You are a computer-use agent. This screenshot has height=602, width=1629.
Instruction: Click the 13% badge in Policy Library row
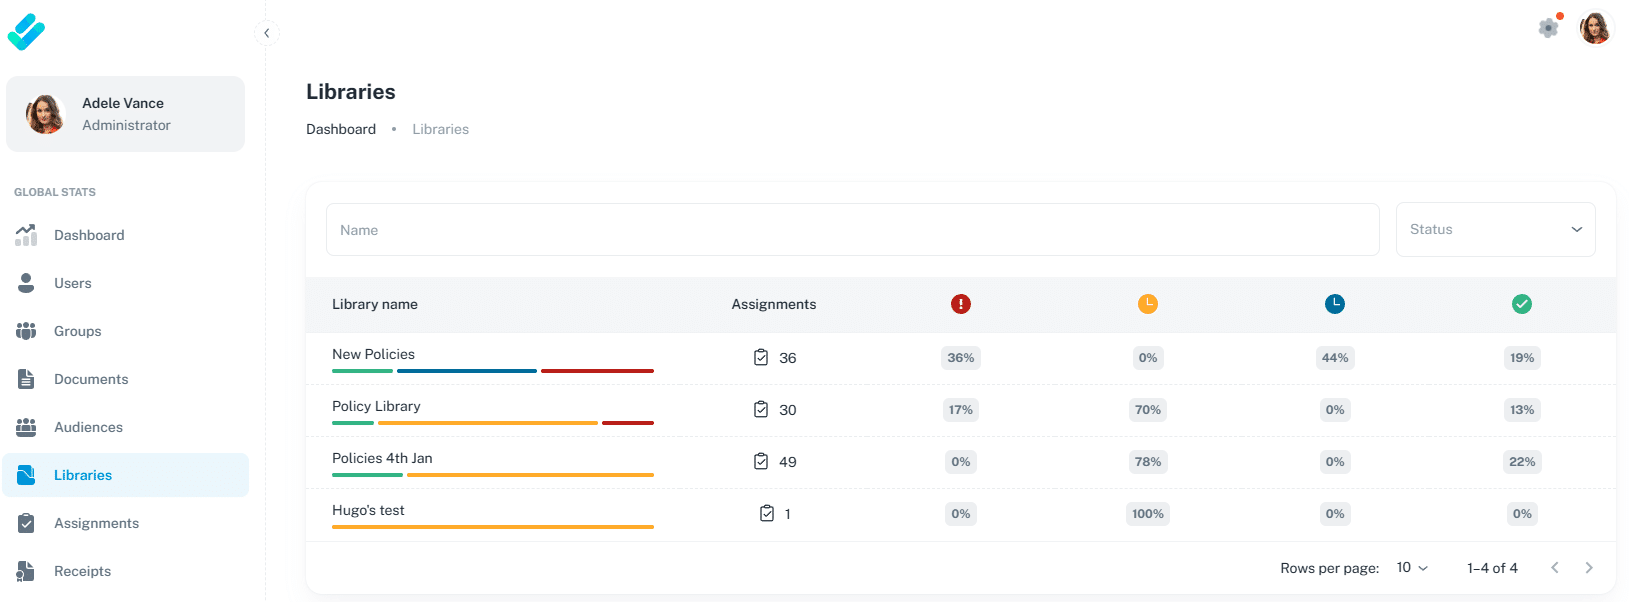[x=1522, y=410]
